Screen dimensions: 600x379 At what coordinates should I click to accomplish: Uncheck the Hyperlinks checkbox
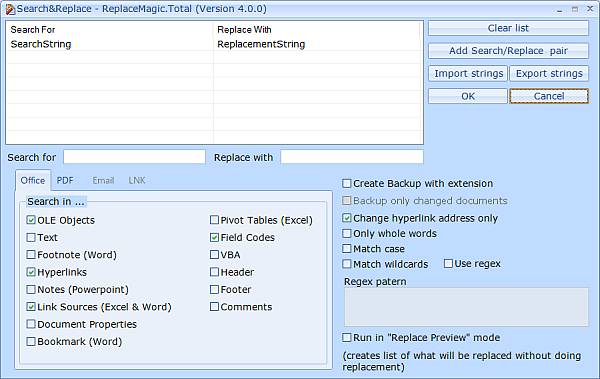[x=31, y=272]
